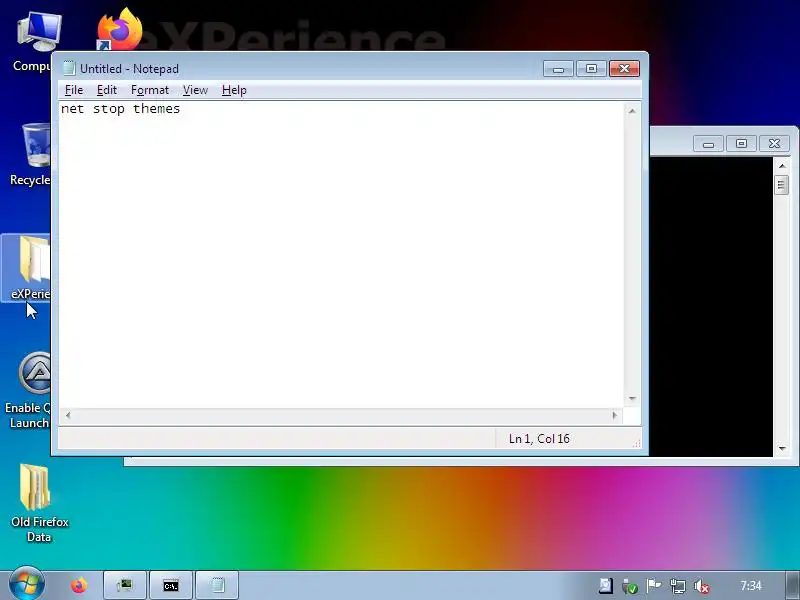Select the Firefox desktop shortcut
This screenshot has height=600, width=800.
(x=120, y=29)
